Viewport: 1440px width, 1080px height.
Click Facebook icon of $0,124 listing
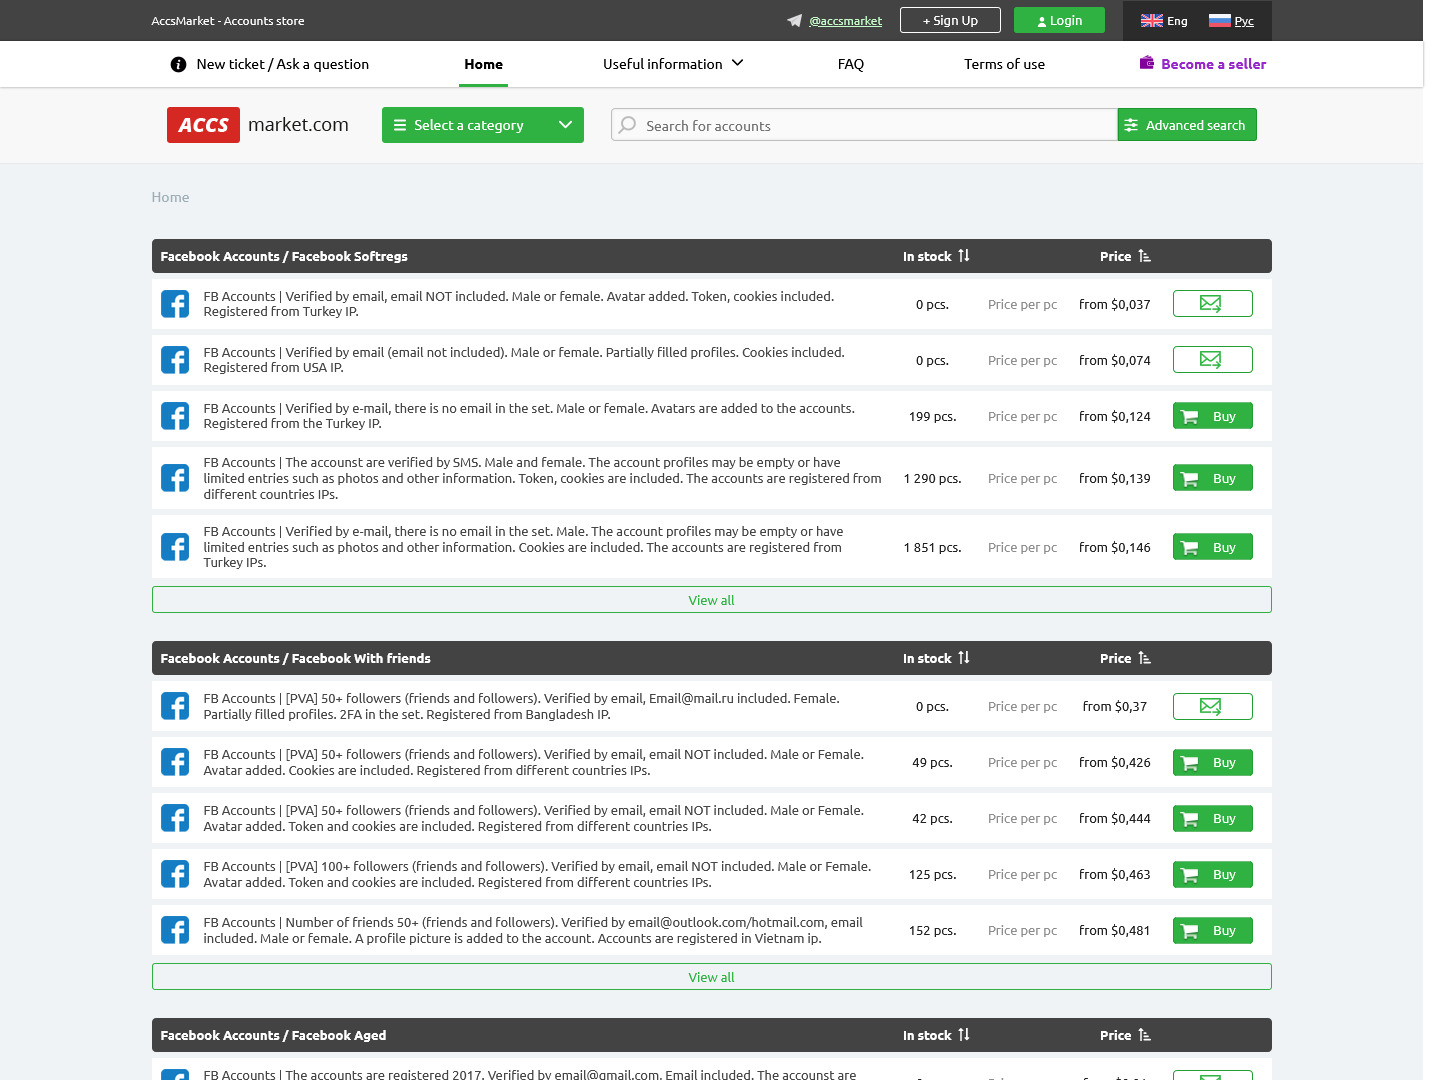click(175, 416)
